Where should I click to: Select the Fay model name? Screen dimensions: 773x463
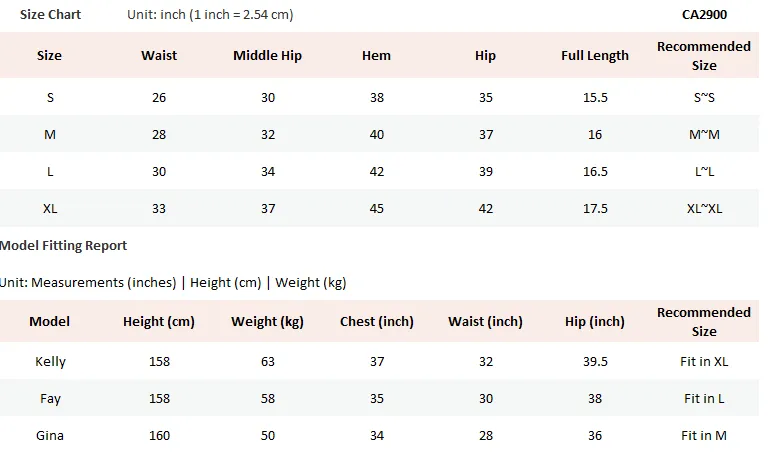pos(50,398)
